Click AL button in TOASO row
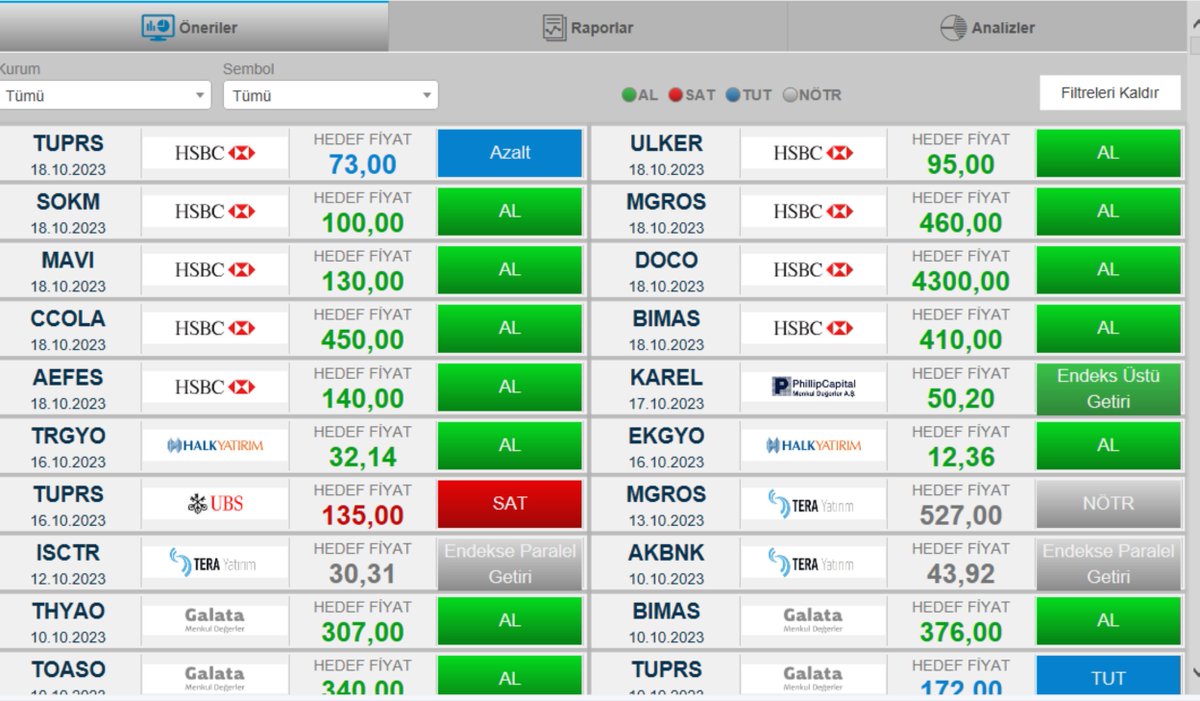The image size is (1200, 701). pos(510,675)
